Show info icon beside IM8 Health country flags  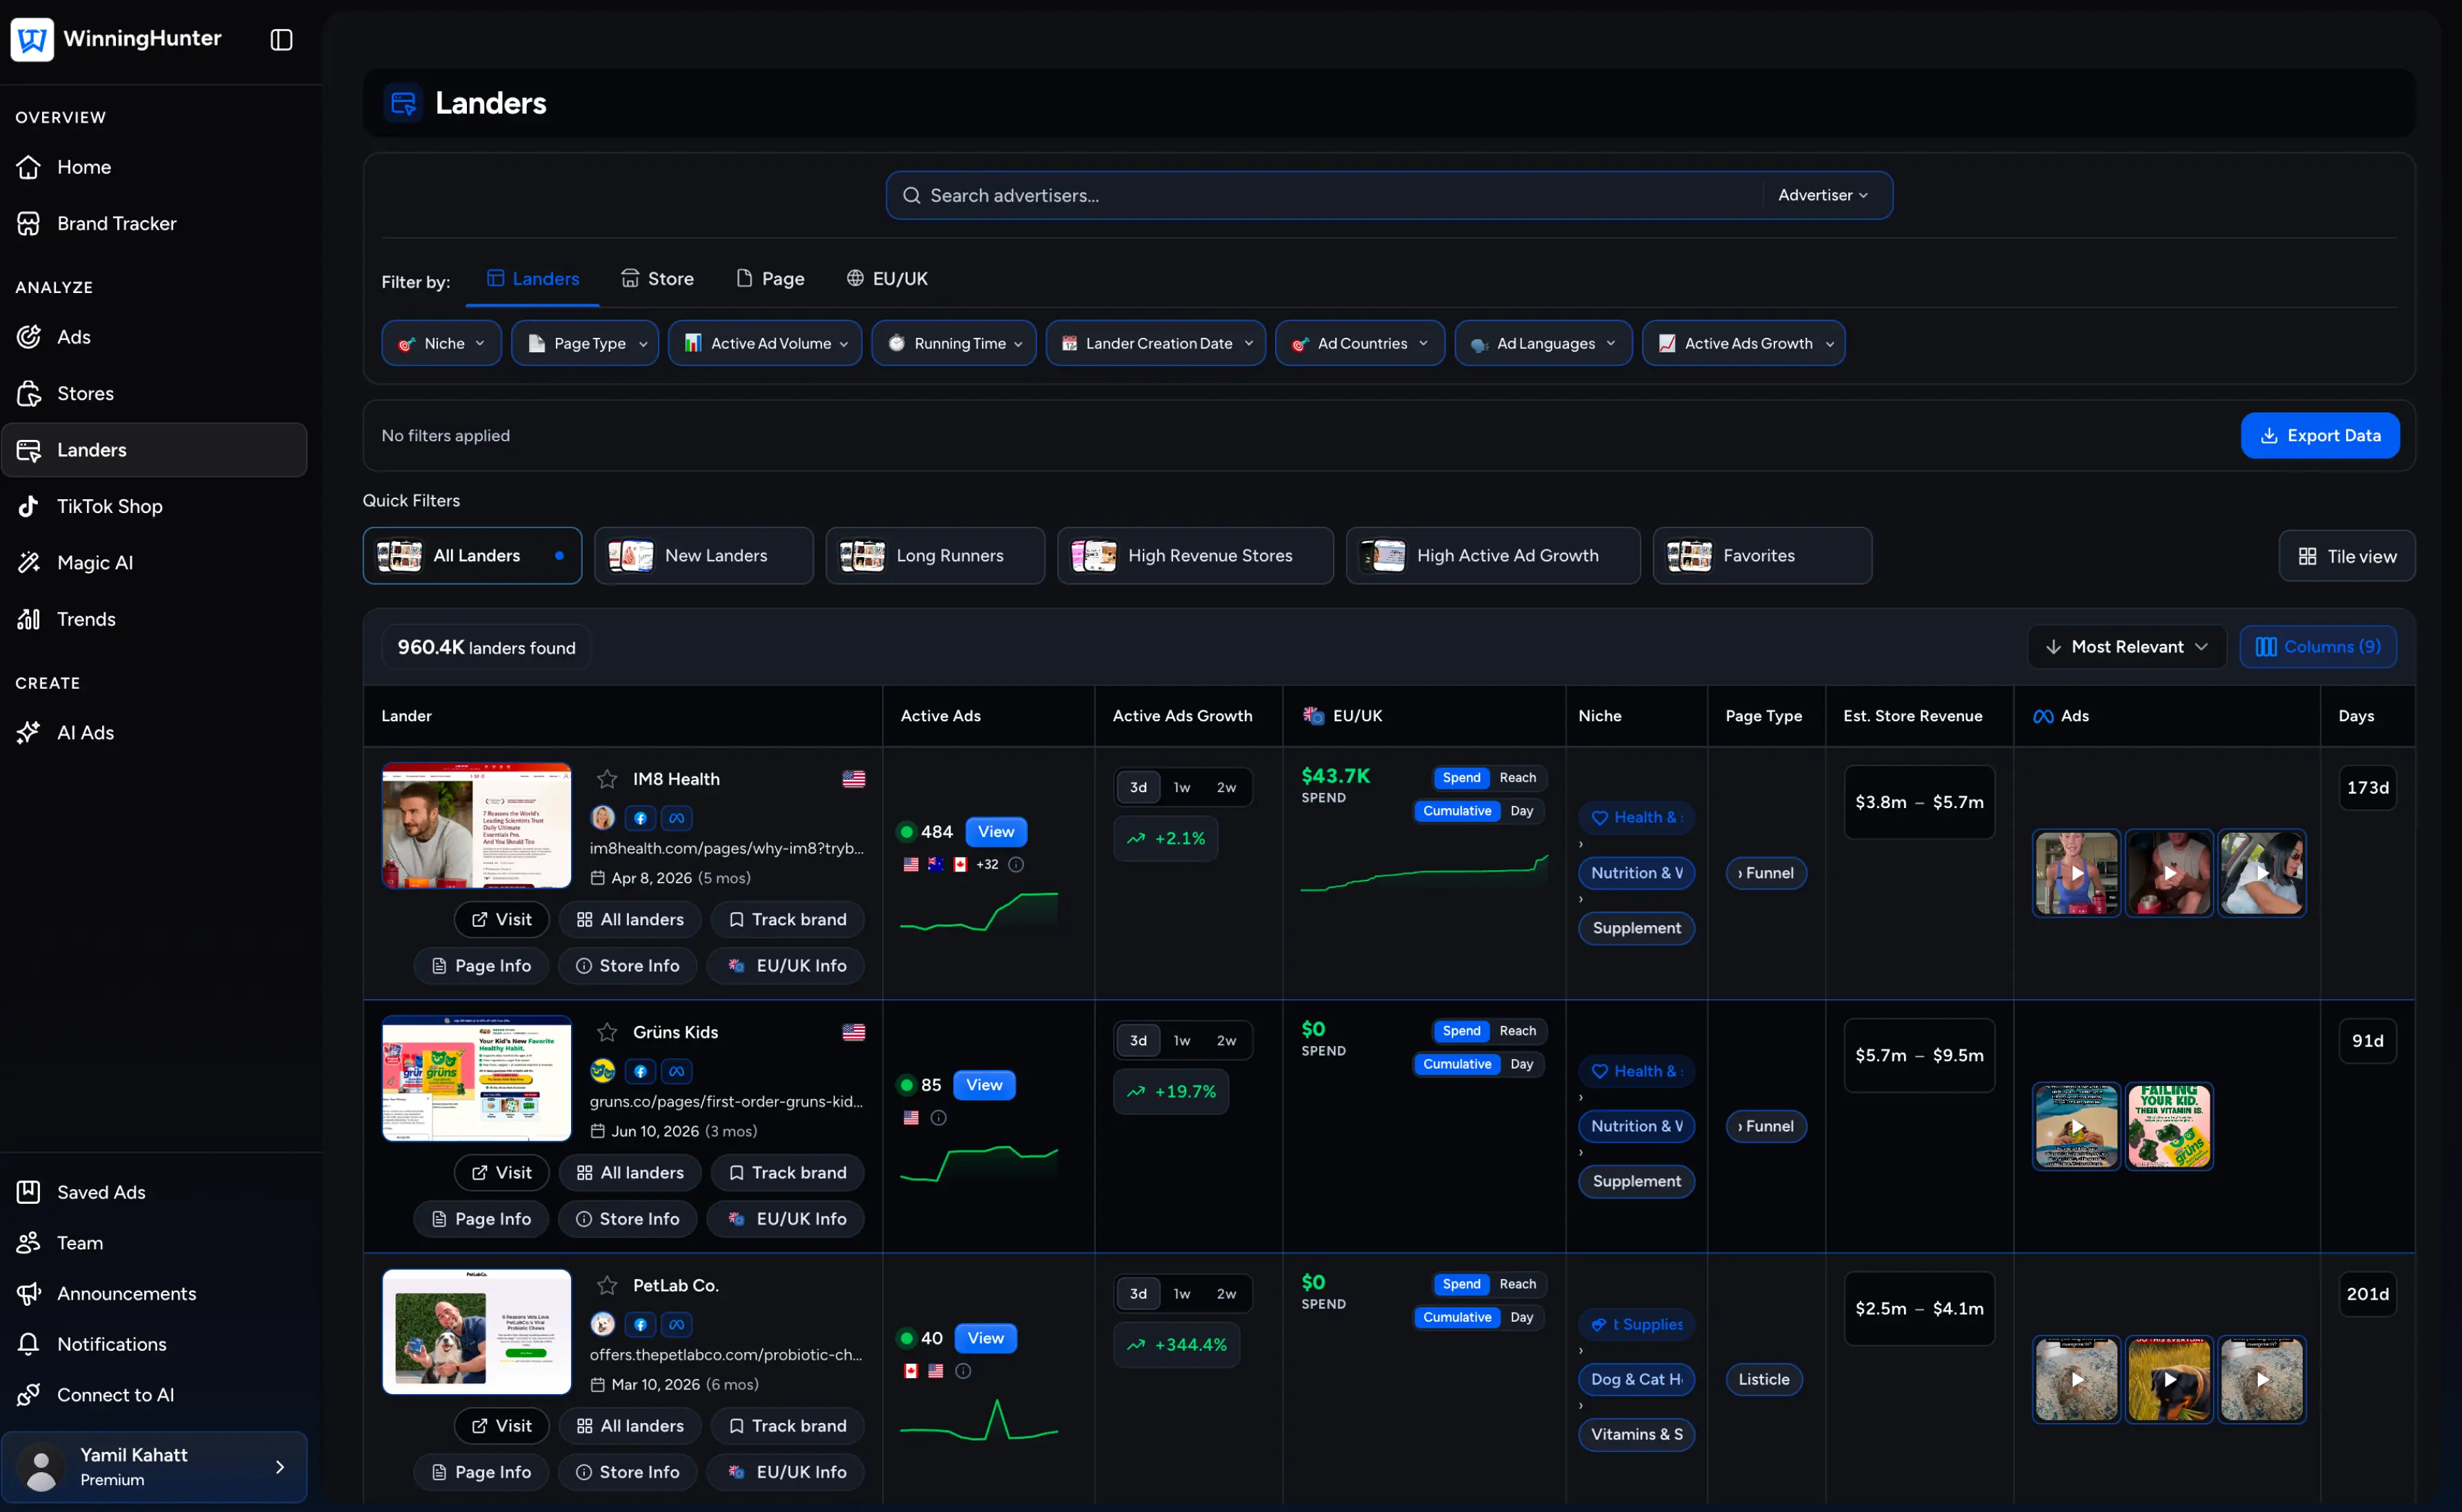coord(1016,864)
